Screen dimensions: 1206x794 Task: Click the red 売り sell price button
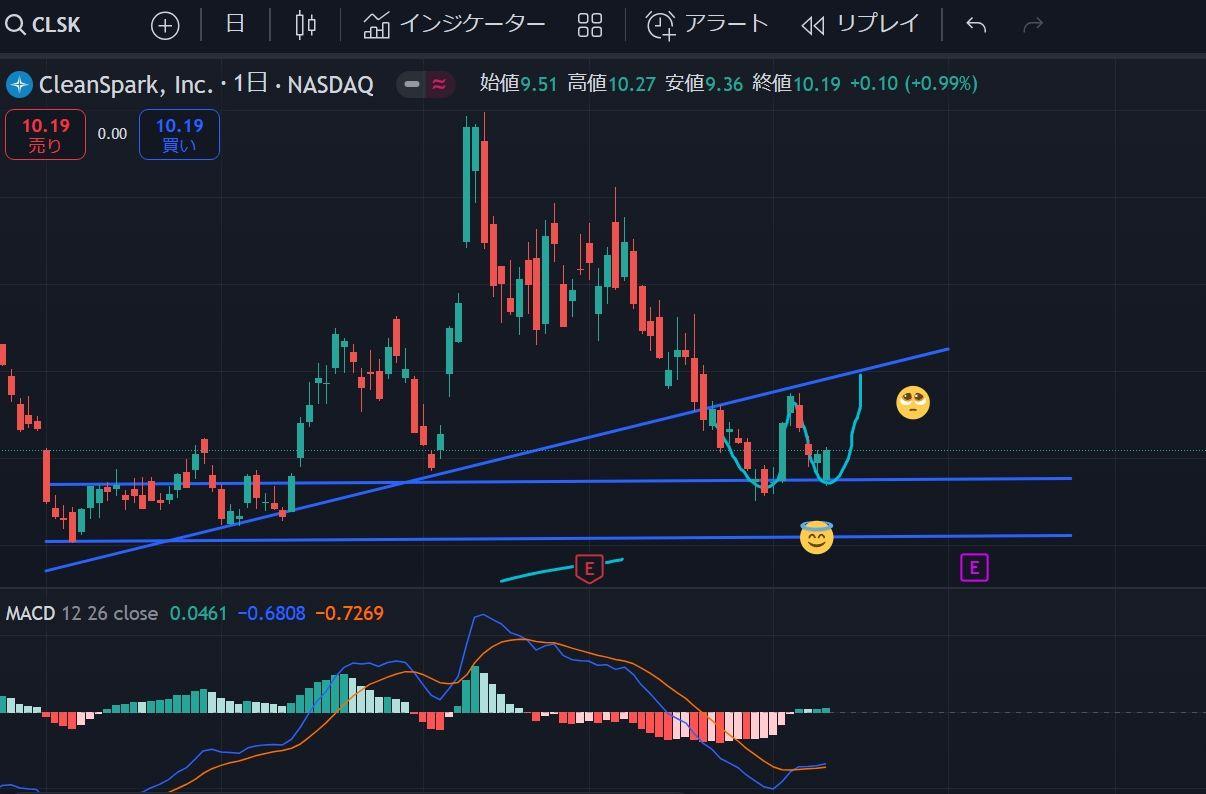coord(45,135)
